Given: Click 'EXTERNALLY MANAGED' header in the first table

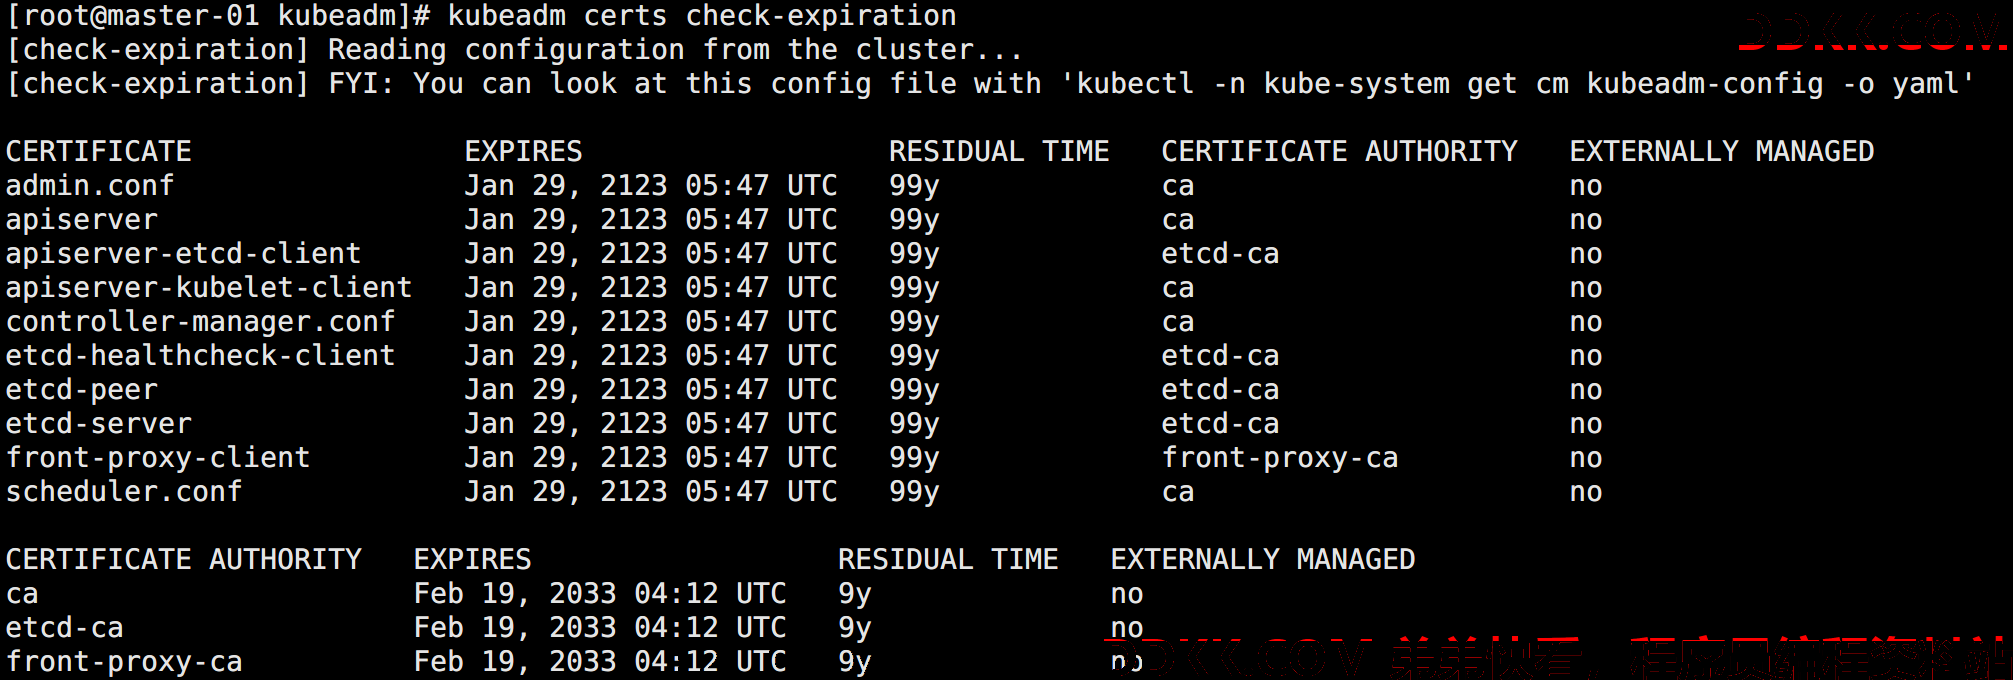Looking at the screenshot, I should 1721,152.
